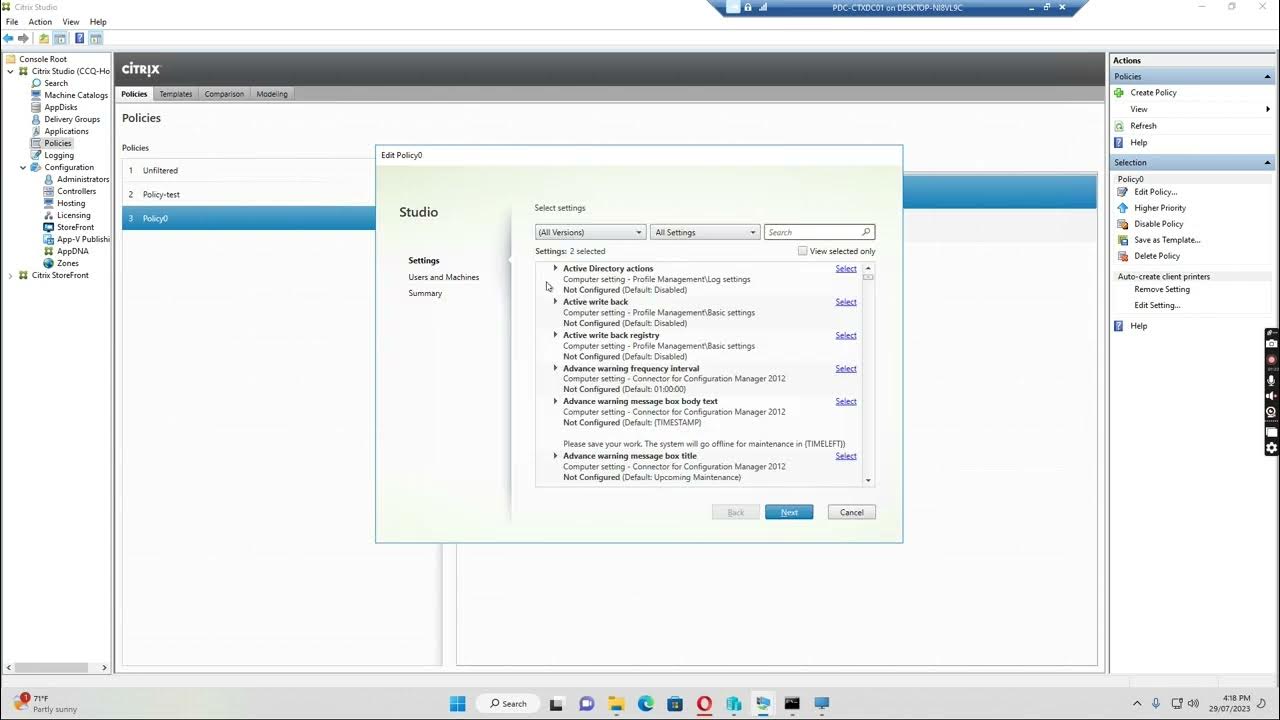The height and width of the screenshot is (720, 1280).
Task: Select AppDNA node in tree
Action: coord(72,251)
